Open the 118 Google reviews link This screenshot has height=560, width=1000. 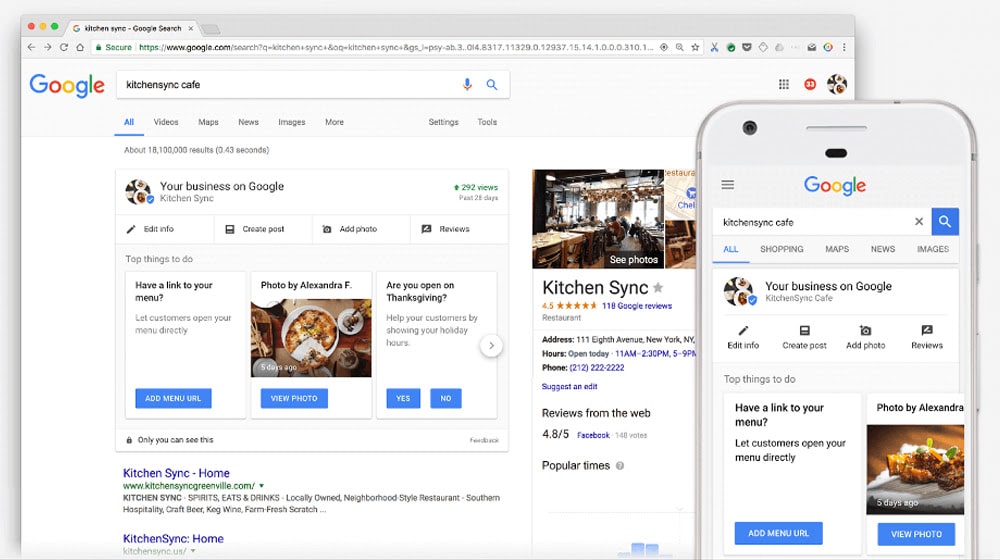636,306
